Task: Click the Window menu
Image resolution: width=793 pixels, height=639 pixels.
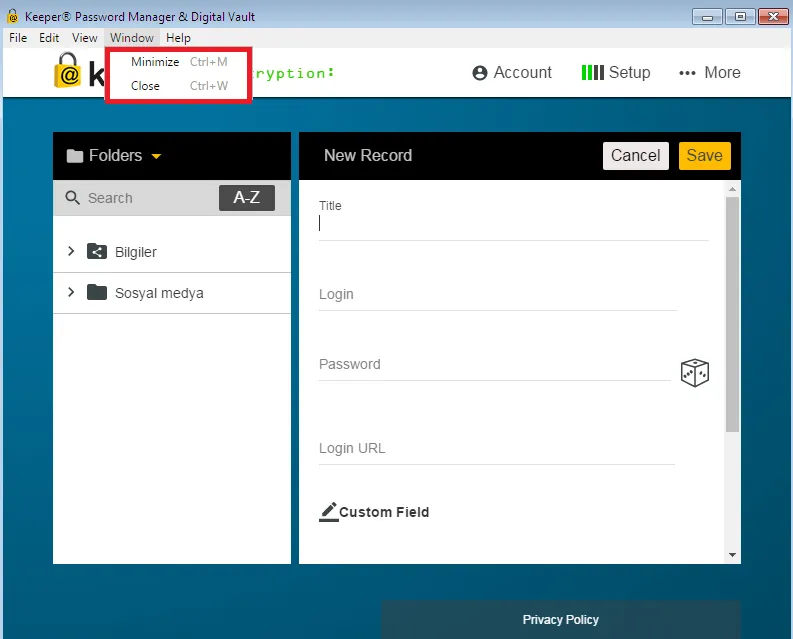Action: (132, 38)
